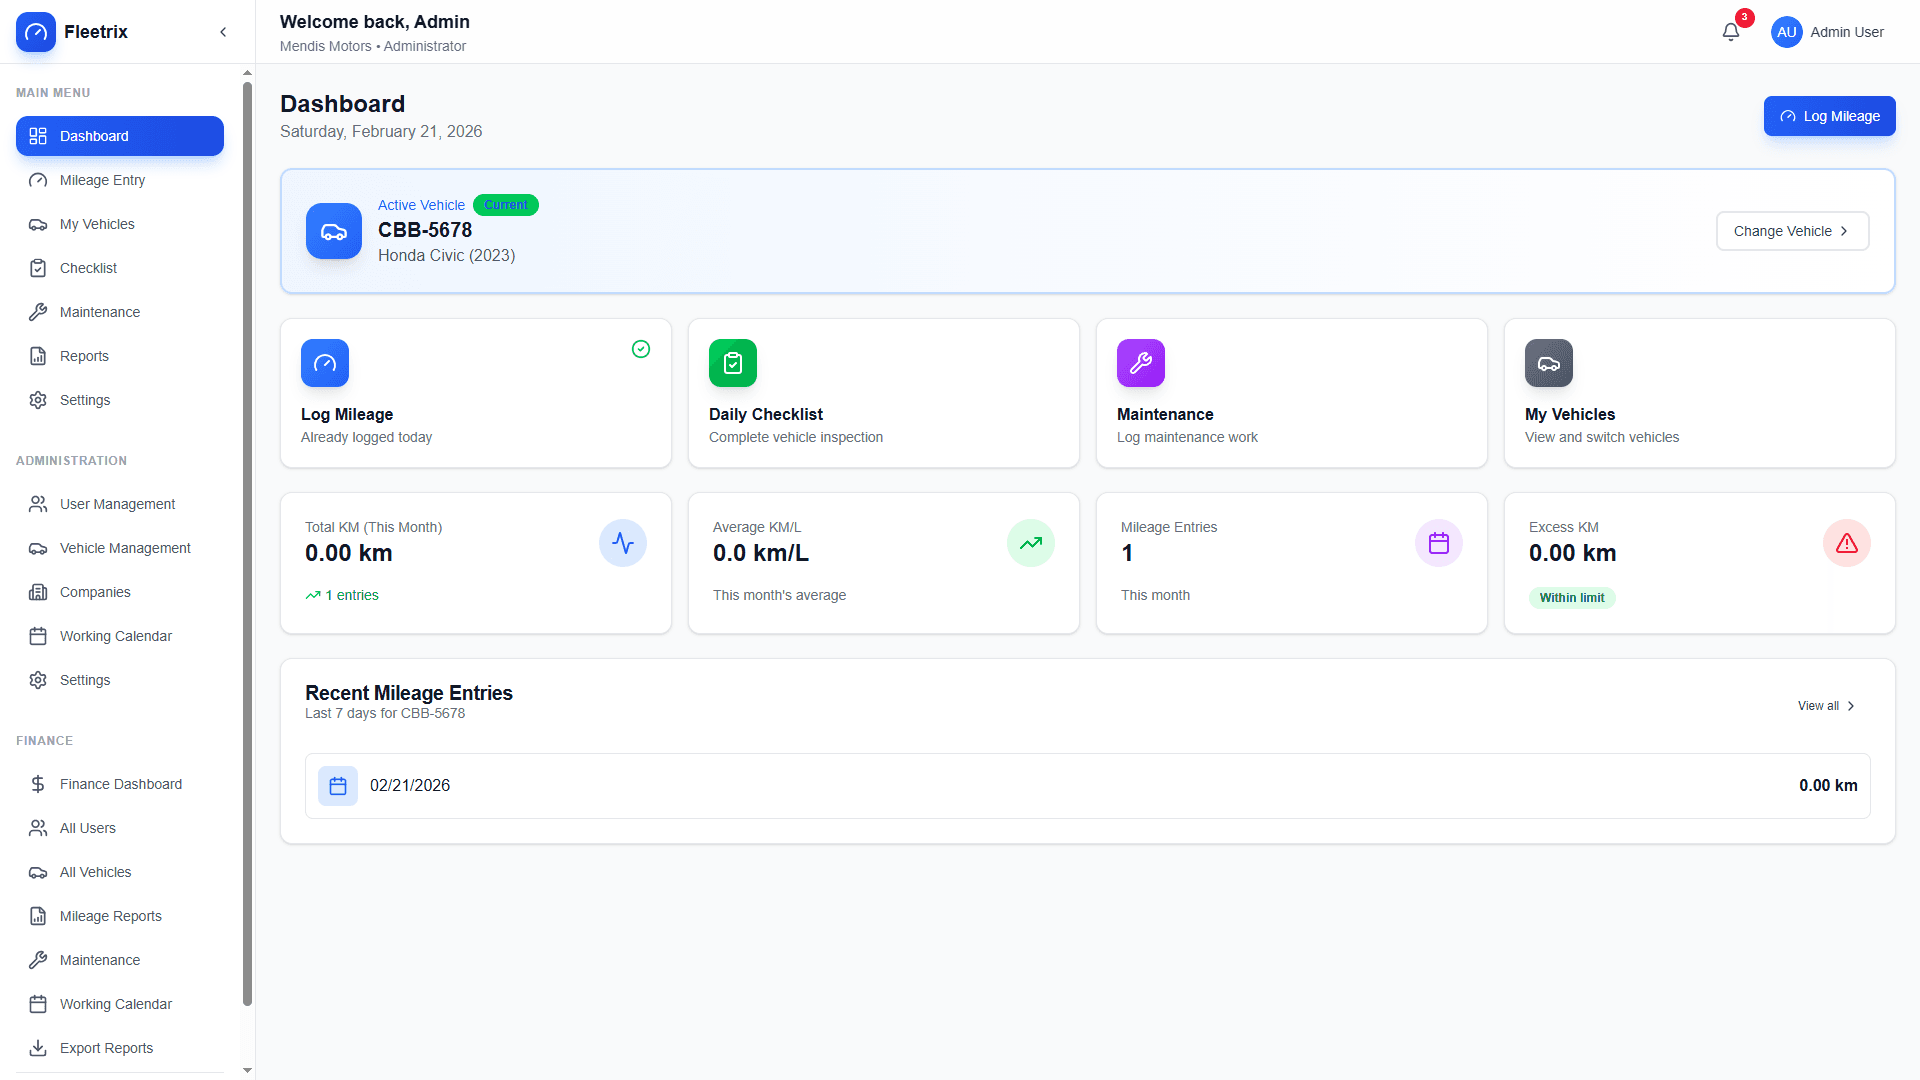
Task: Select the Vehicle Management sidebar icon
Action: click(37, 548)
